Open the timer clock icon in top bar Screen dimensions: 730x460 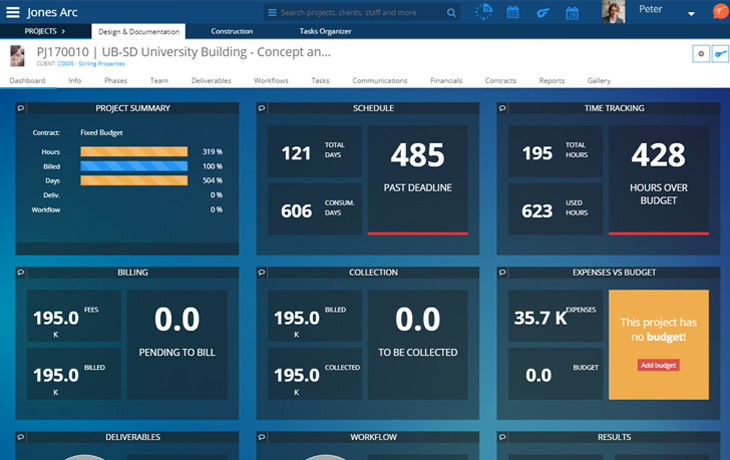tap(484, 12)
